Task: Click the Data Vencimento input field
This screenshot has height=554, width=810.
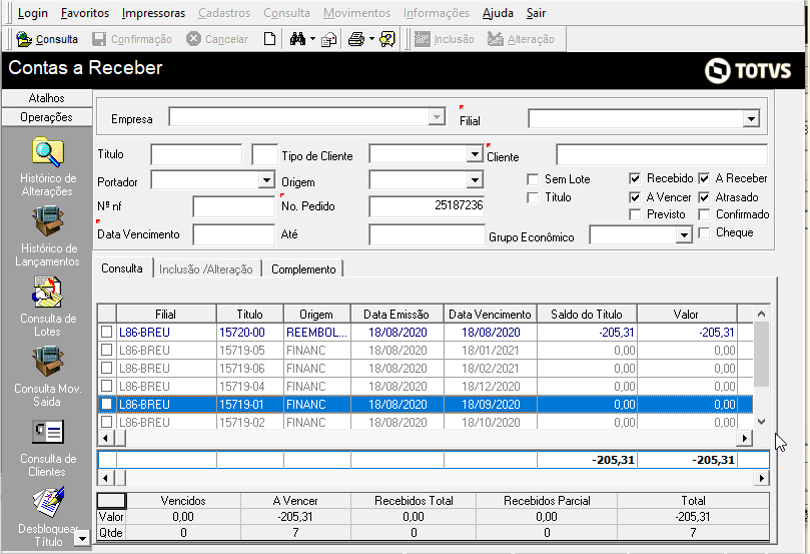Action: (233, 234)
